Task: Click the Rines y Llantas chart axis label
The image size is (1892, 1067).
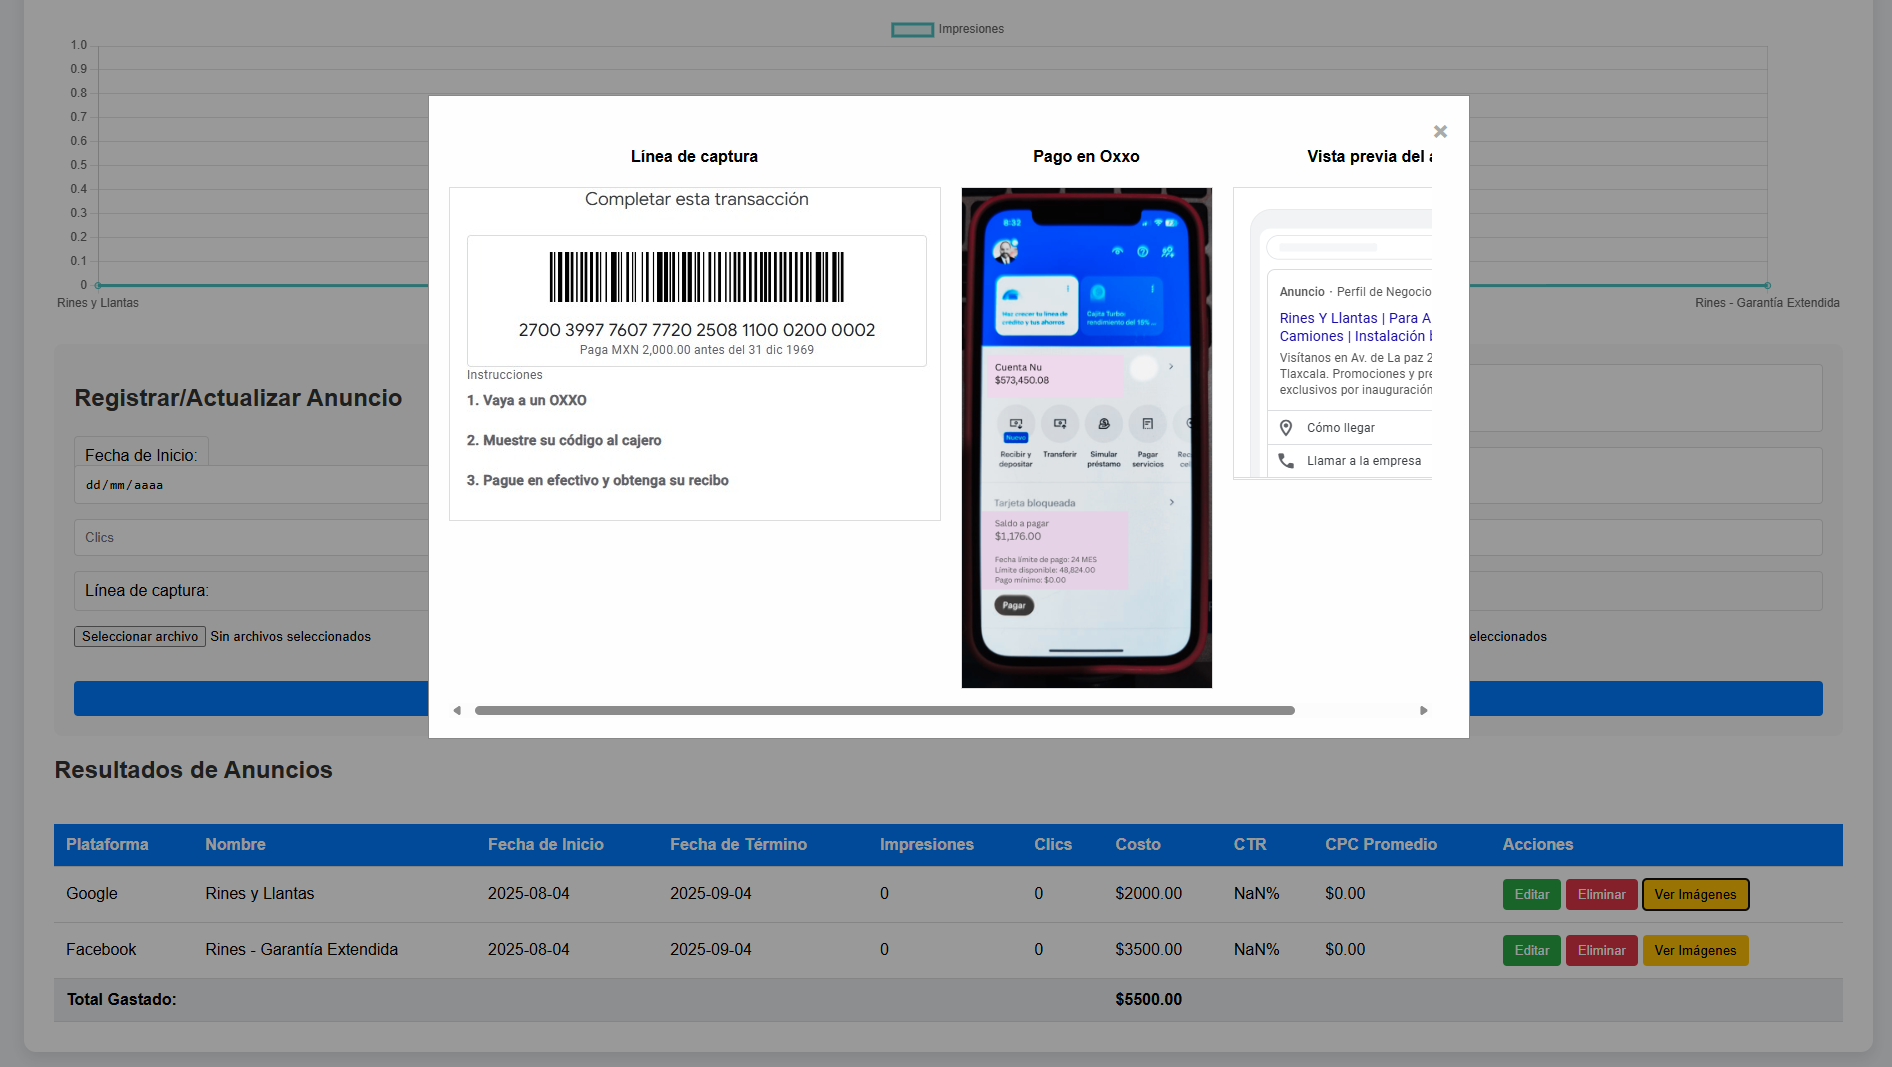Action: (98, 303)
